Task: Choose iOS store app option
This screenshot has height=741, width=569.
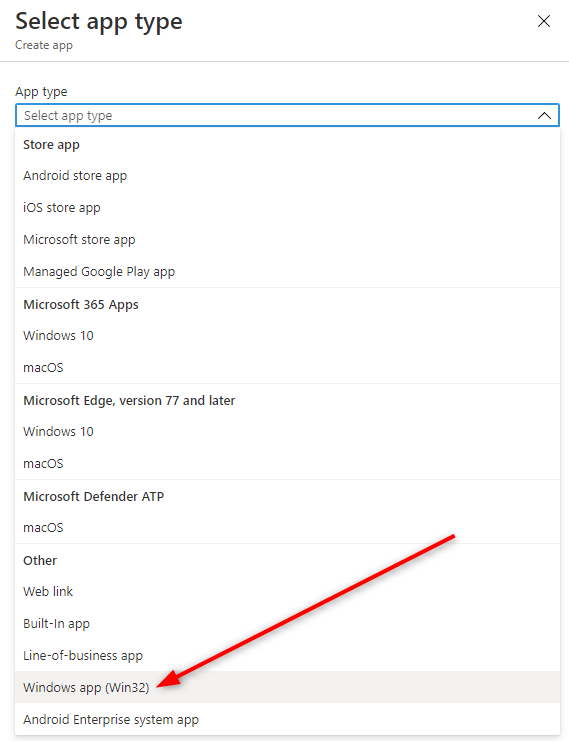Action: pyautogui.click(x=287, y=208)
